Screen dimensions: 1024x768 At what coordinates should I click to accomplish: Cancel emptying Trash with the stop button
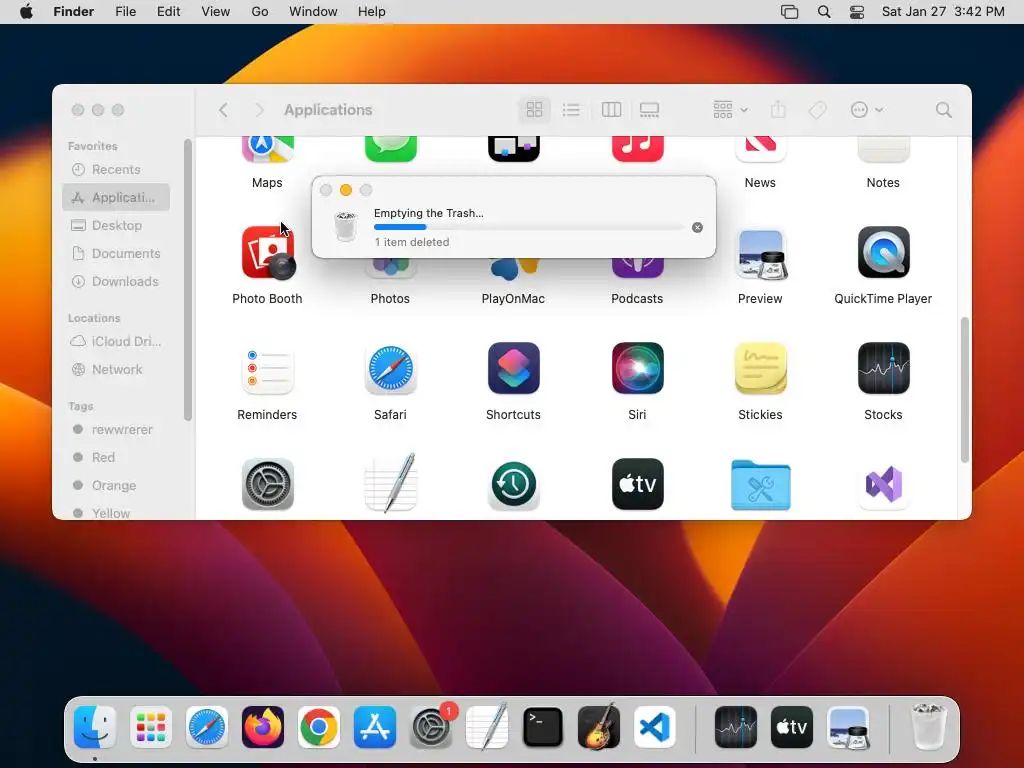pos(697,227)
